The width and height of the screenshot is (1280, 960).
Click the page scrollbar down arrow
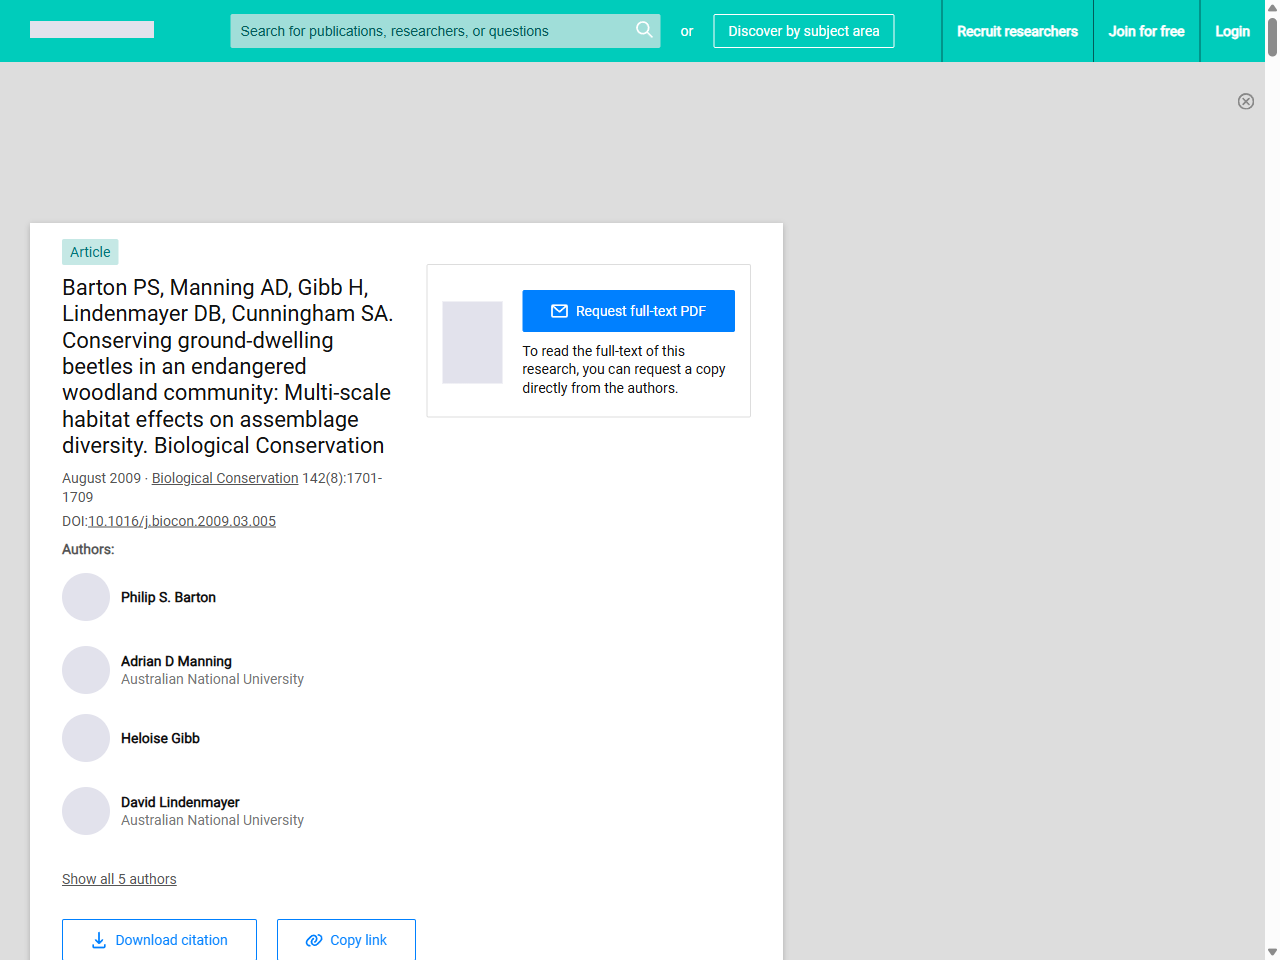1271,952
